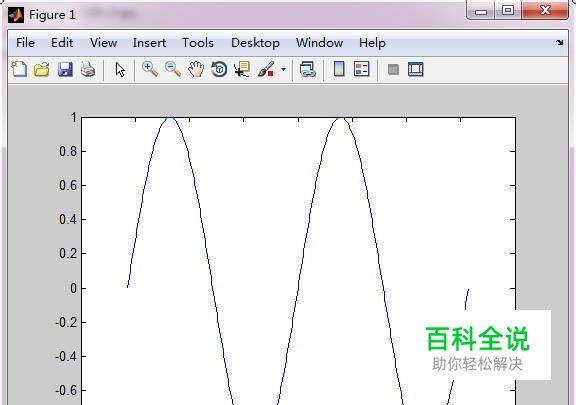Select the Data Cursor tool
576x405 pixels.
242,69
